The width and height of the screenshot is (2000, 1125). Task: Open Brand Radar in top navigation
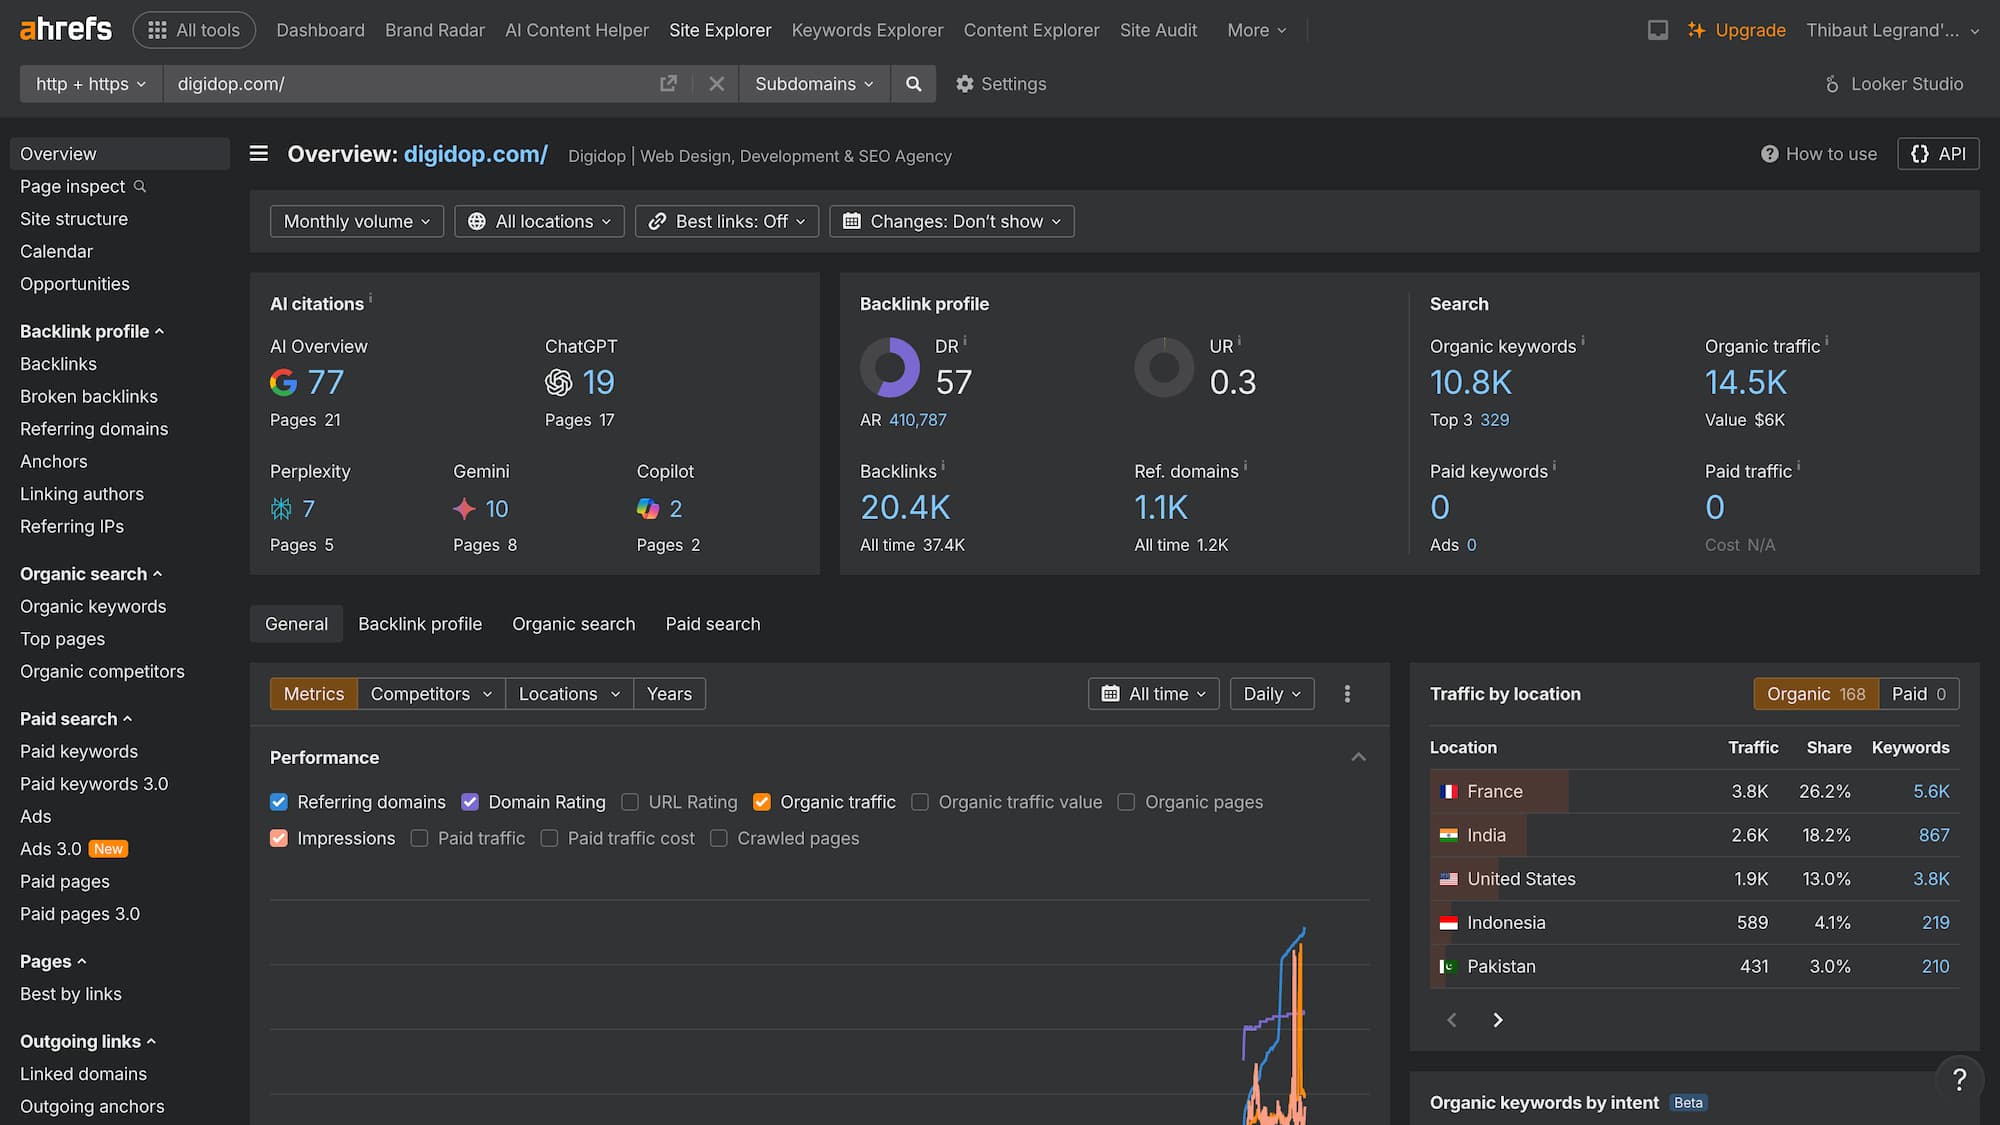click(435, 30)
